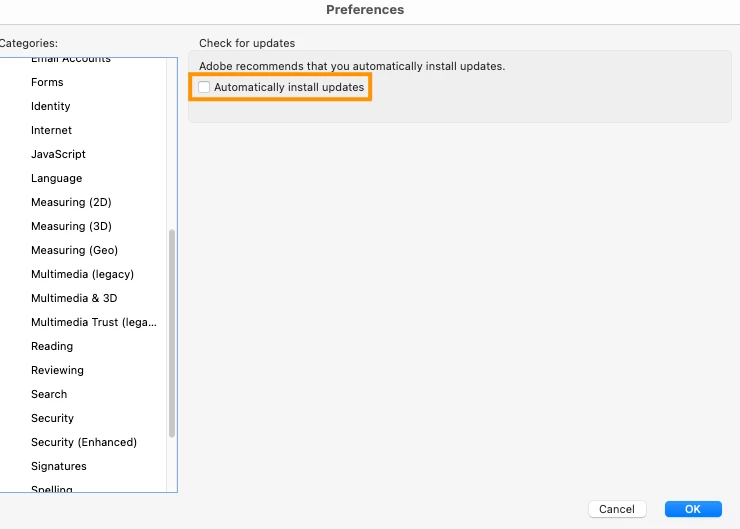The width and height of the screenshot is (740, 529).
Task: Select Security (Enhanced) category
Action: (x=84, y=442)
